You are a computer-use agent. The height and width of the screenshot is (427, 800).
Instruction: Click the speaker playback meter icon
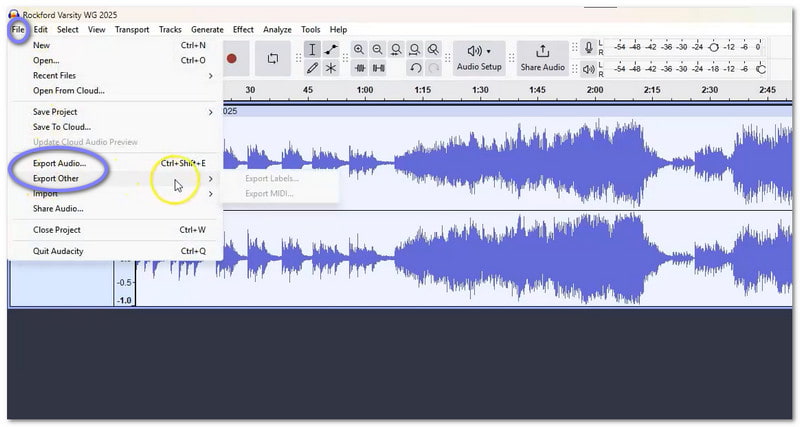pyautogui.click(x=589, y=68)
